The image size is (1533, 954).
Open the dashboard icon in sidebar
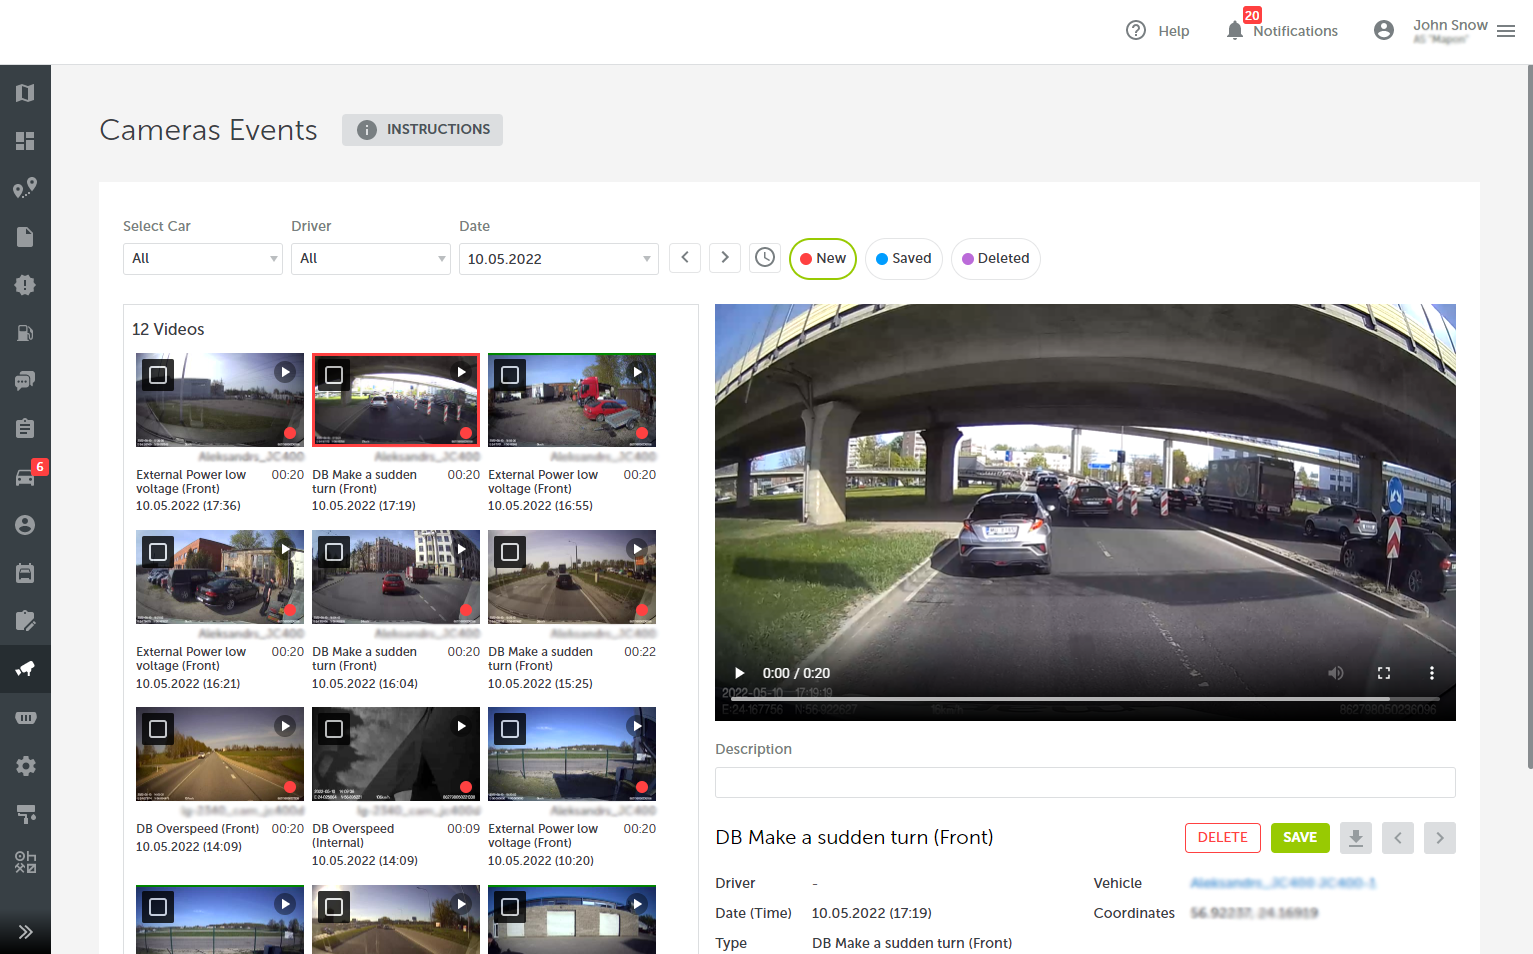(x=25, y=141)
